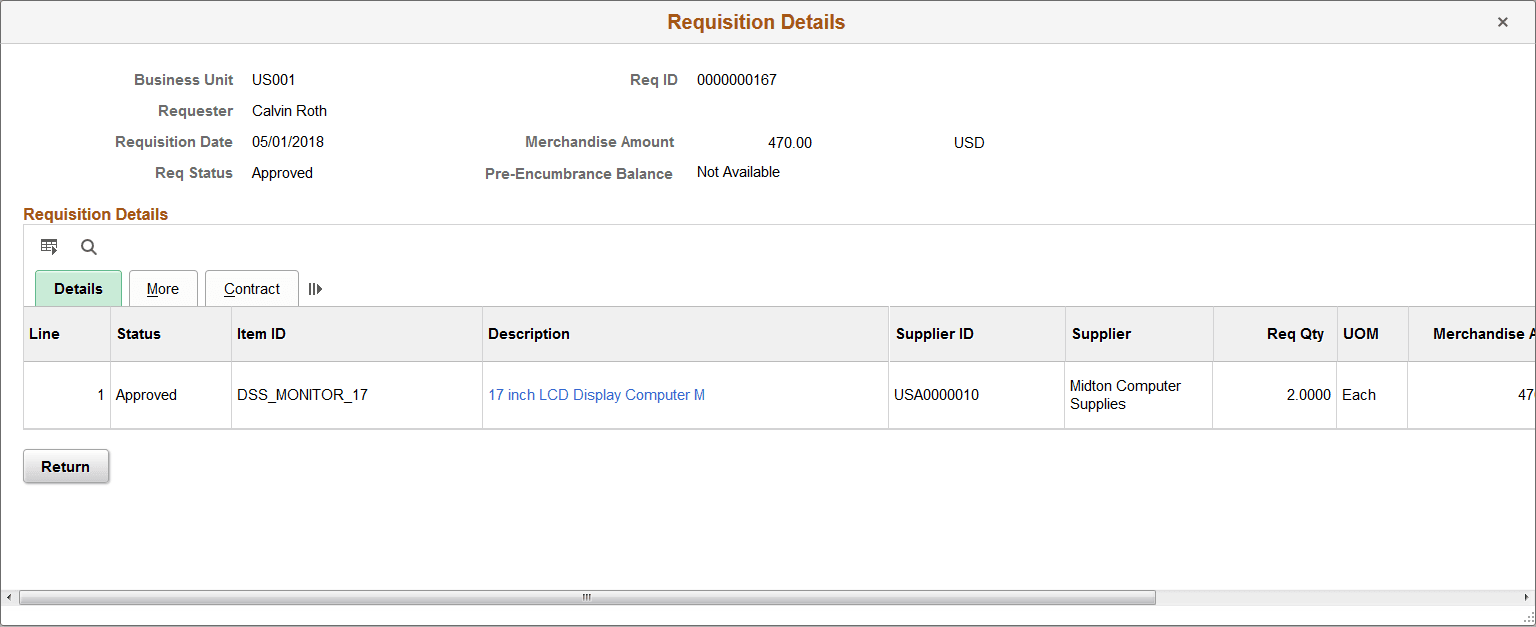This screenshot has height=627, width=1536.
Task: Open the grid actions menu icon
Action: point(49,246)
